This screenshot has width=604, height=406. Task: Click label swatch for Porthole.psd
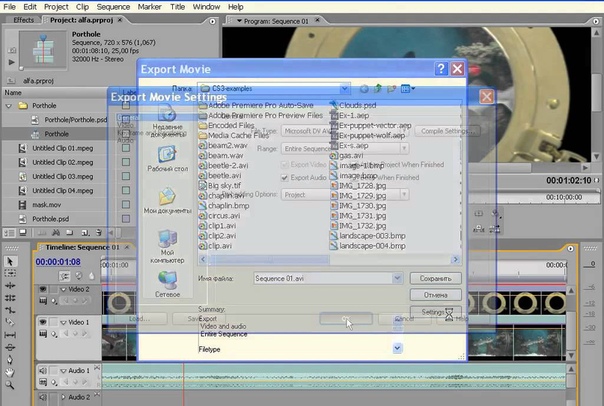[126, 219]
